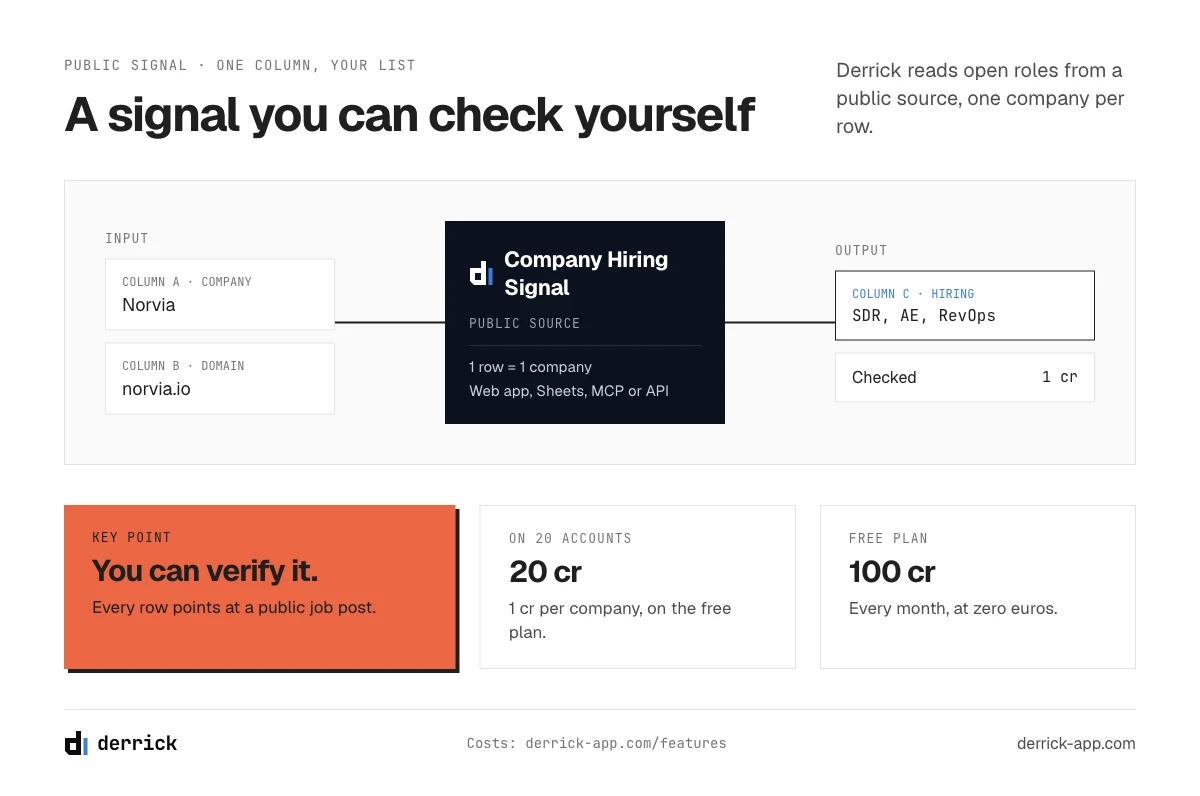The width and height of the screenshot is (1200, 796).
Task: Click the '100 cr' figure
Action: [892, 572]
